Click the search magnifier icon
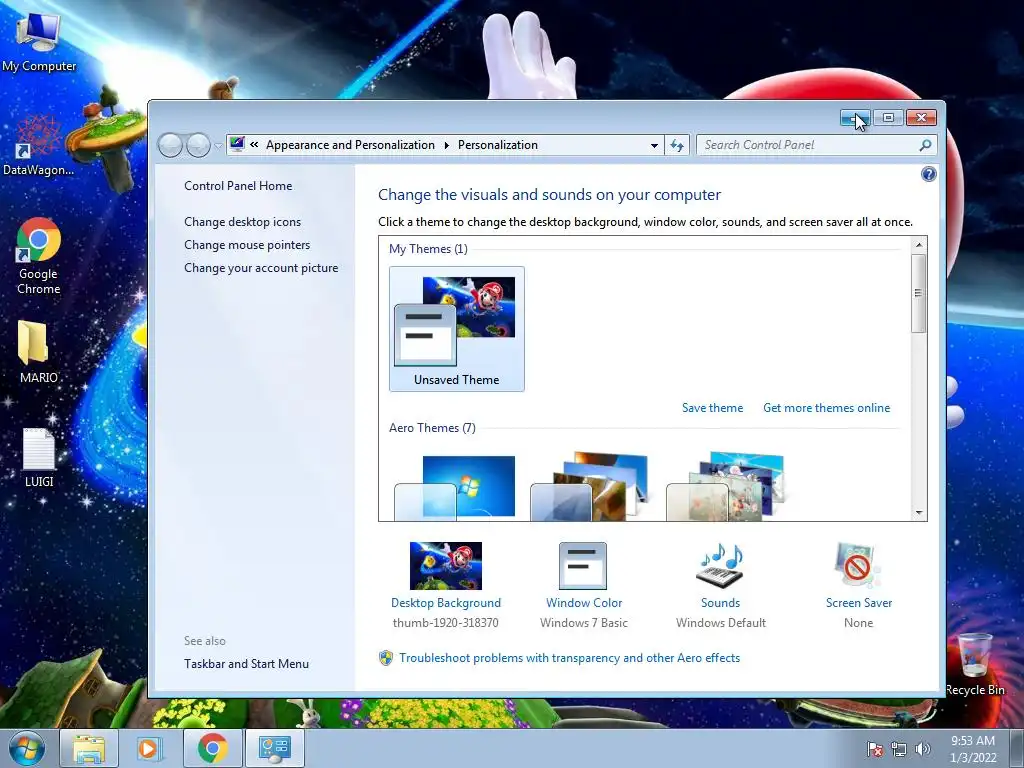Image resolution: width=1024 pixels, height=768 pixels. [x=925, y=145]
